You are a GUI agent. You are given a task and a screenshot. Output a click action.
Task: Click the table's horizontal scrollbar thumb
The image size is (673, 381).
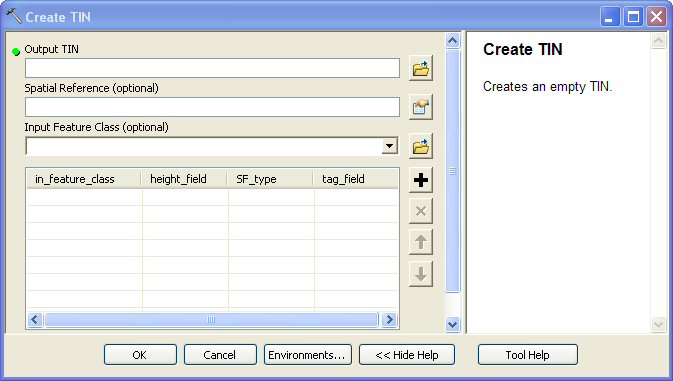(x=211, y=320)
